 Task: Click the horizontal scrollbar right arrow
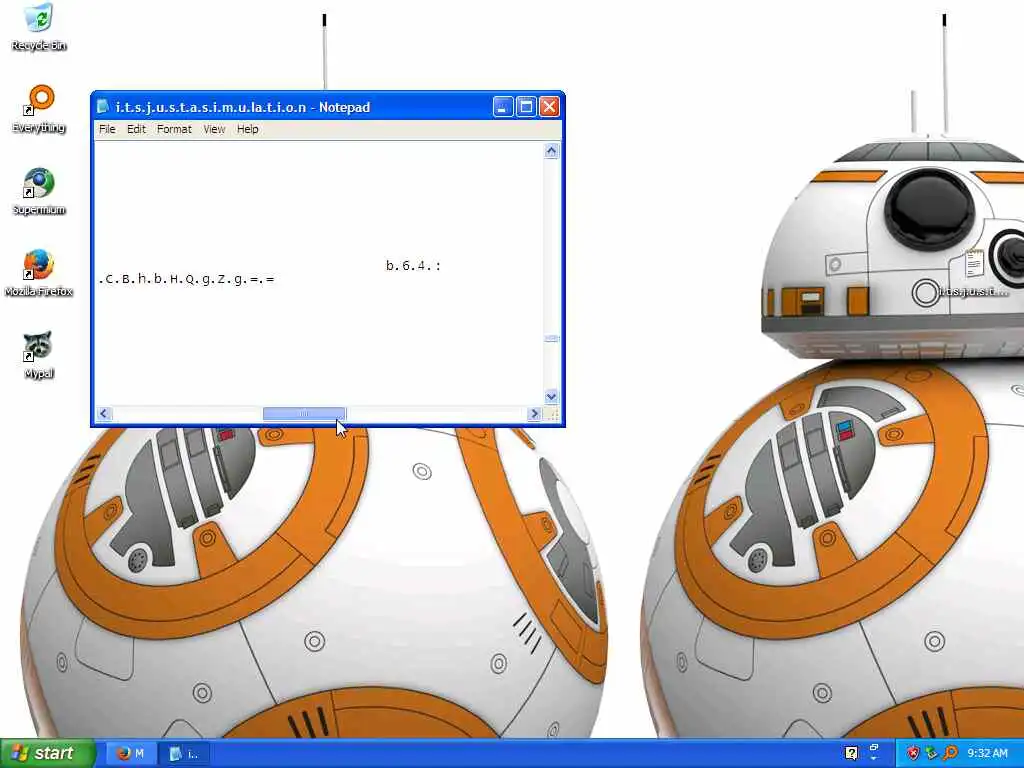pyautogui.click(x=535, y=413)
